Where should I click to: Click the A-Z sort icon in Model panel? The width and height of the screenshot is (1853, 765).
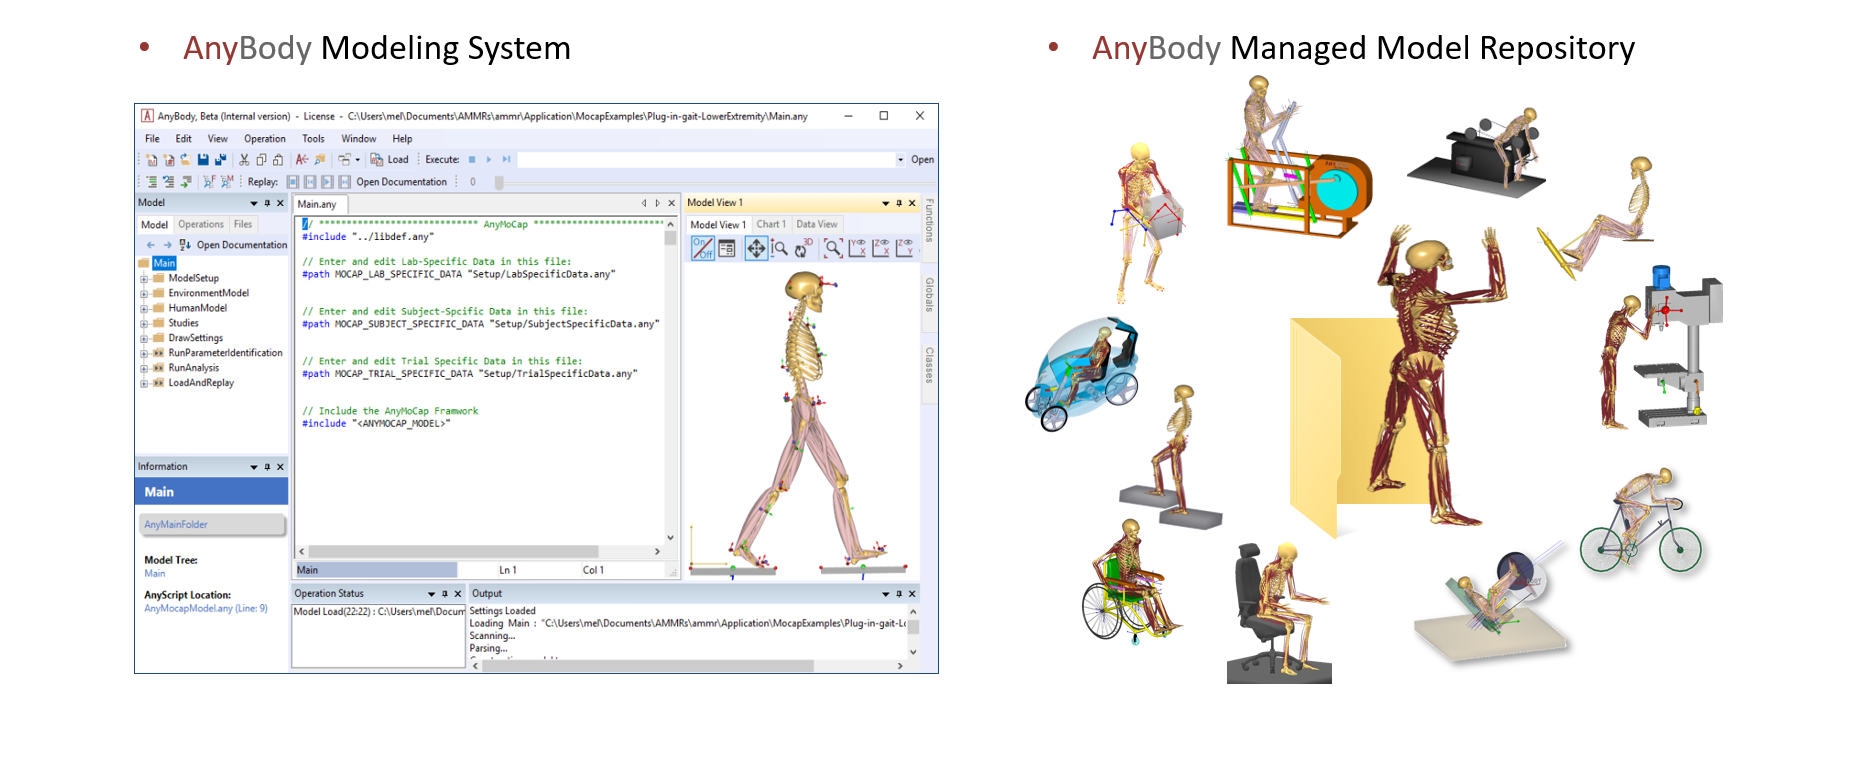tap(185, 245)
